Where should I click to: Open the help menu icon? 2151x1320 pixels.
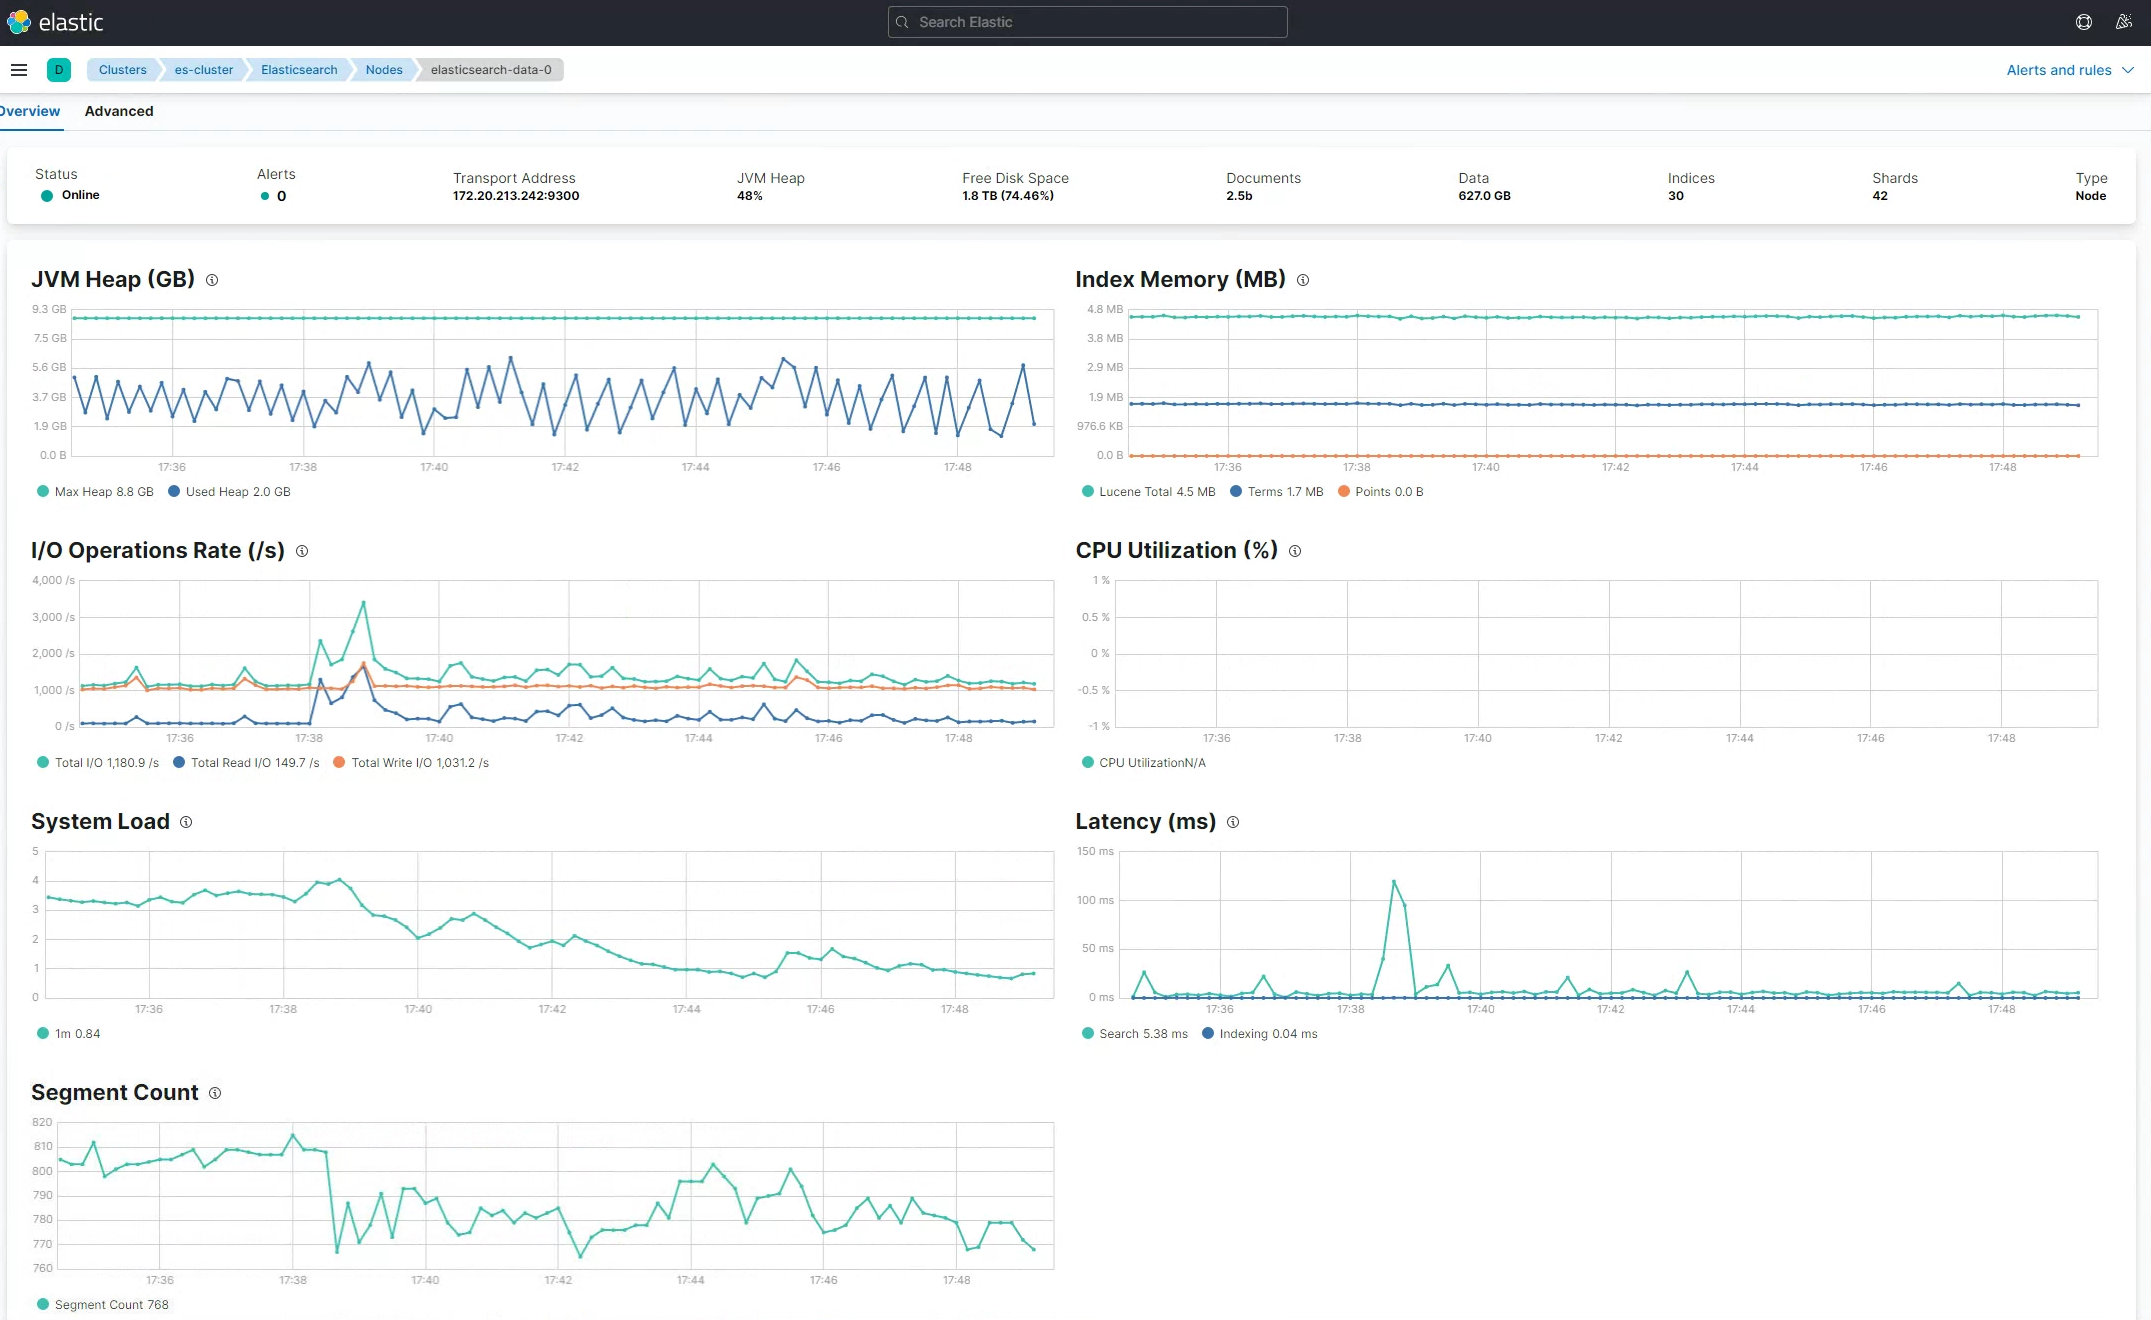[2084, 22]
